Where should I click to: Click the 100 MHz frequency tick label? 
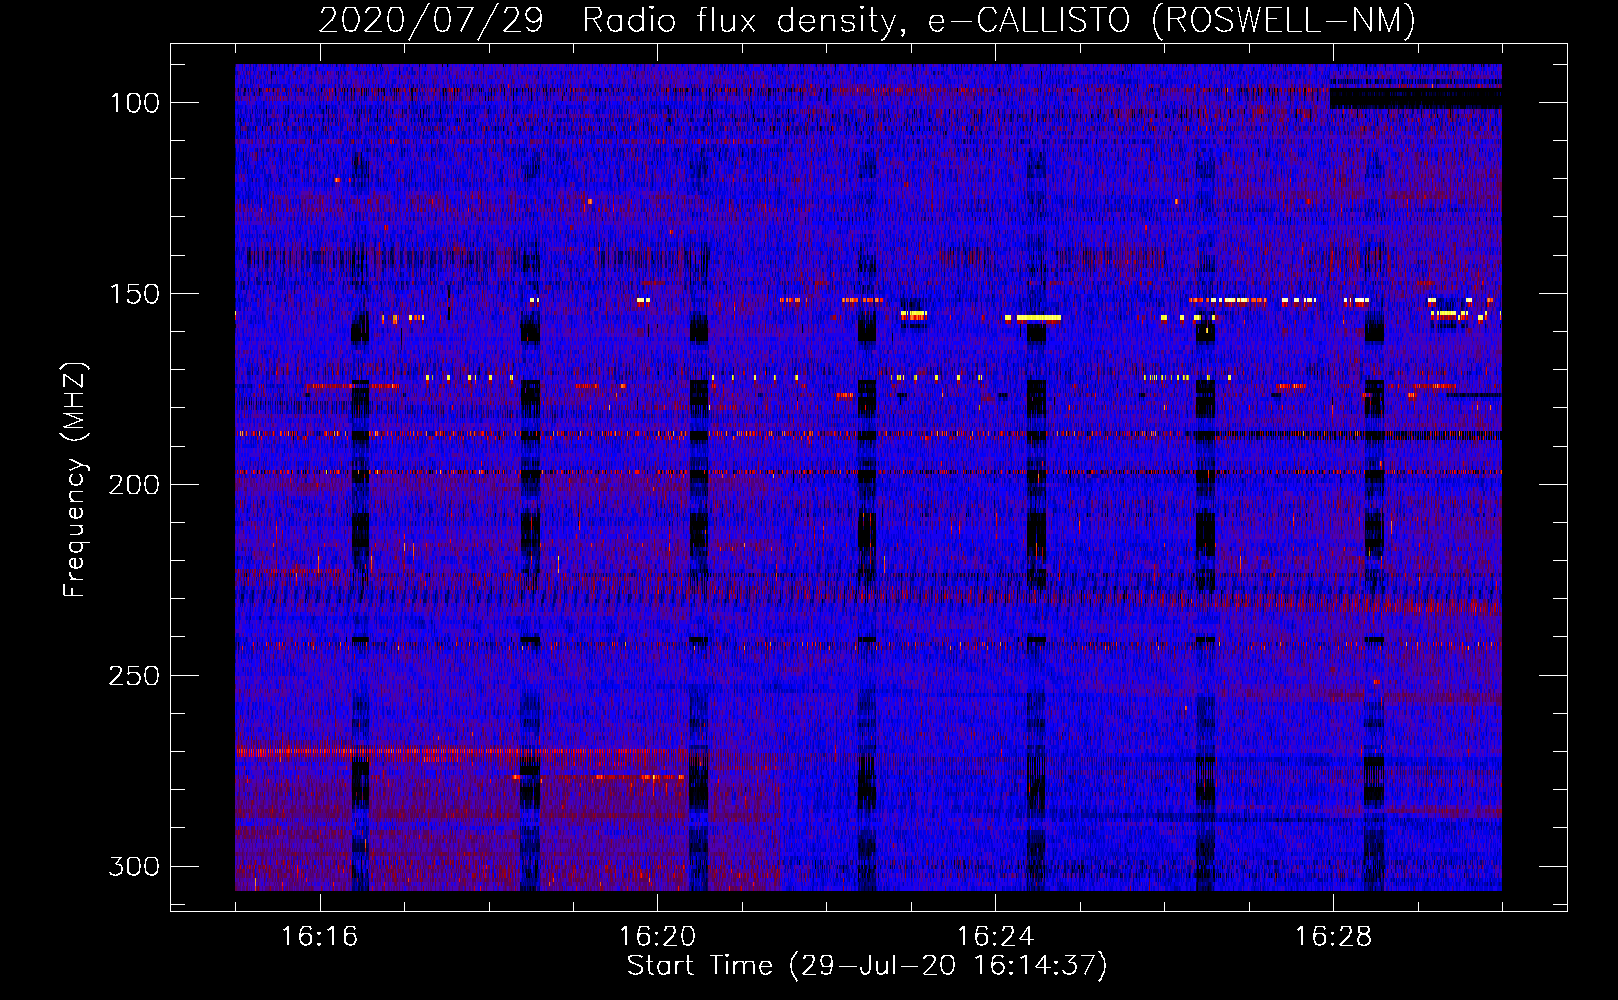coord(134,103)
